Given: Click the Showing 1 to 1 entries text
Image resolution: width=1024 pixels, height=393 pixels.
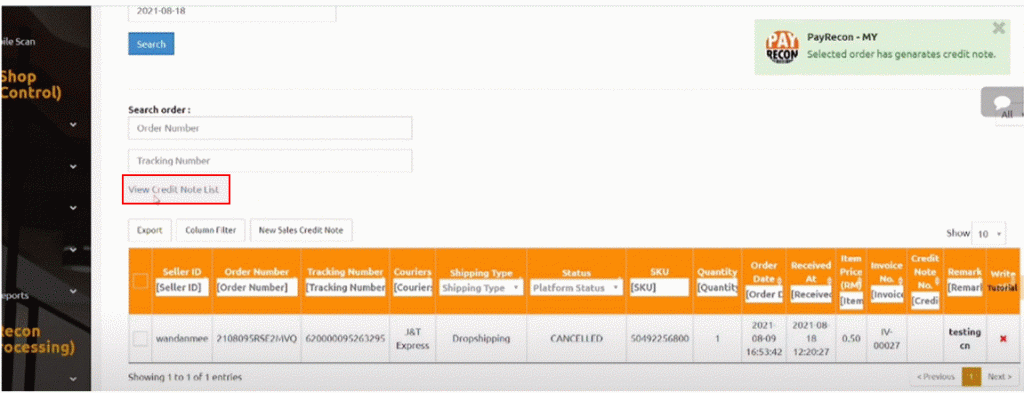Looking at the screenshot, I should tap(185, 377).
